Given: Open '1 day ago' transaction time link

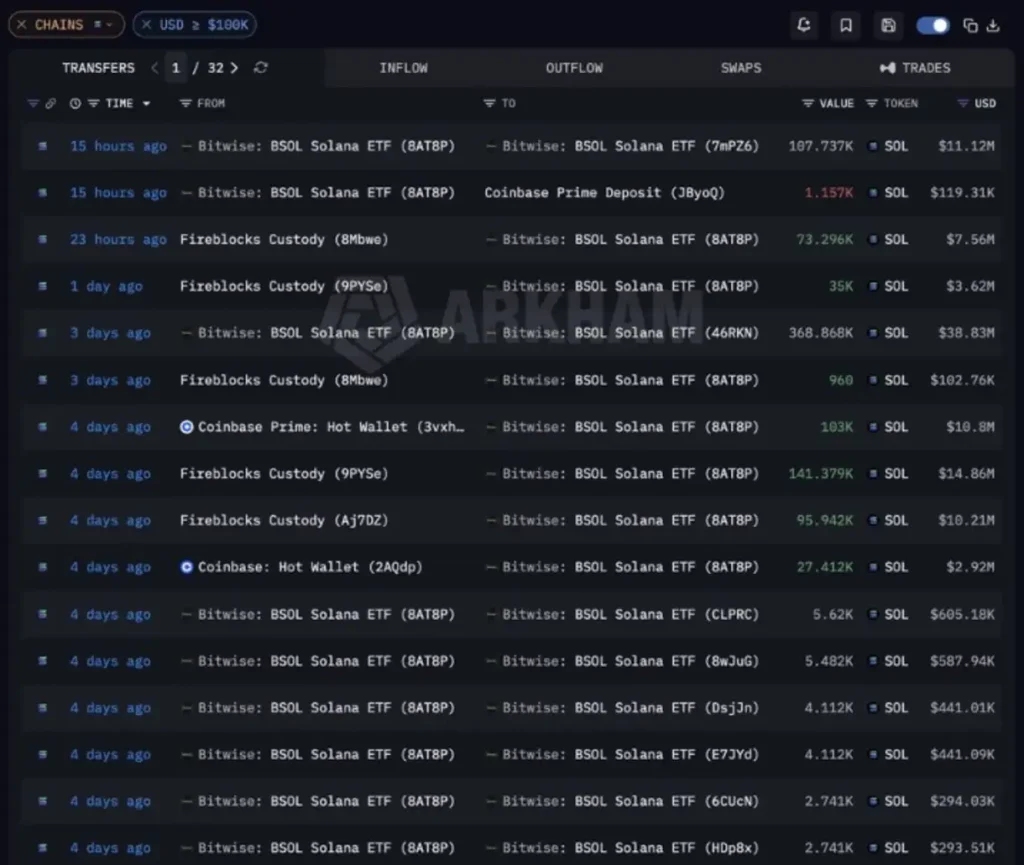Looking at the screenshot, I should point(106,286).
